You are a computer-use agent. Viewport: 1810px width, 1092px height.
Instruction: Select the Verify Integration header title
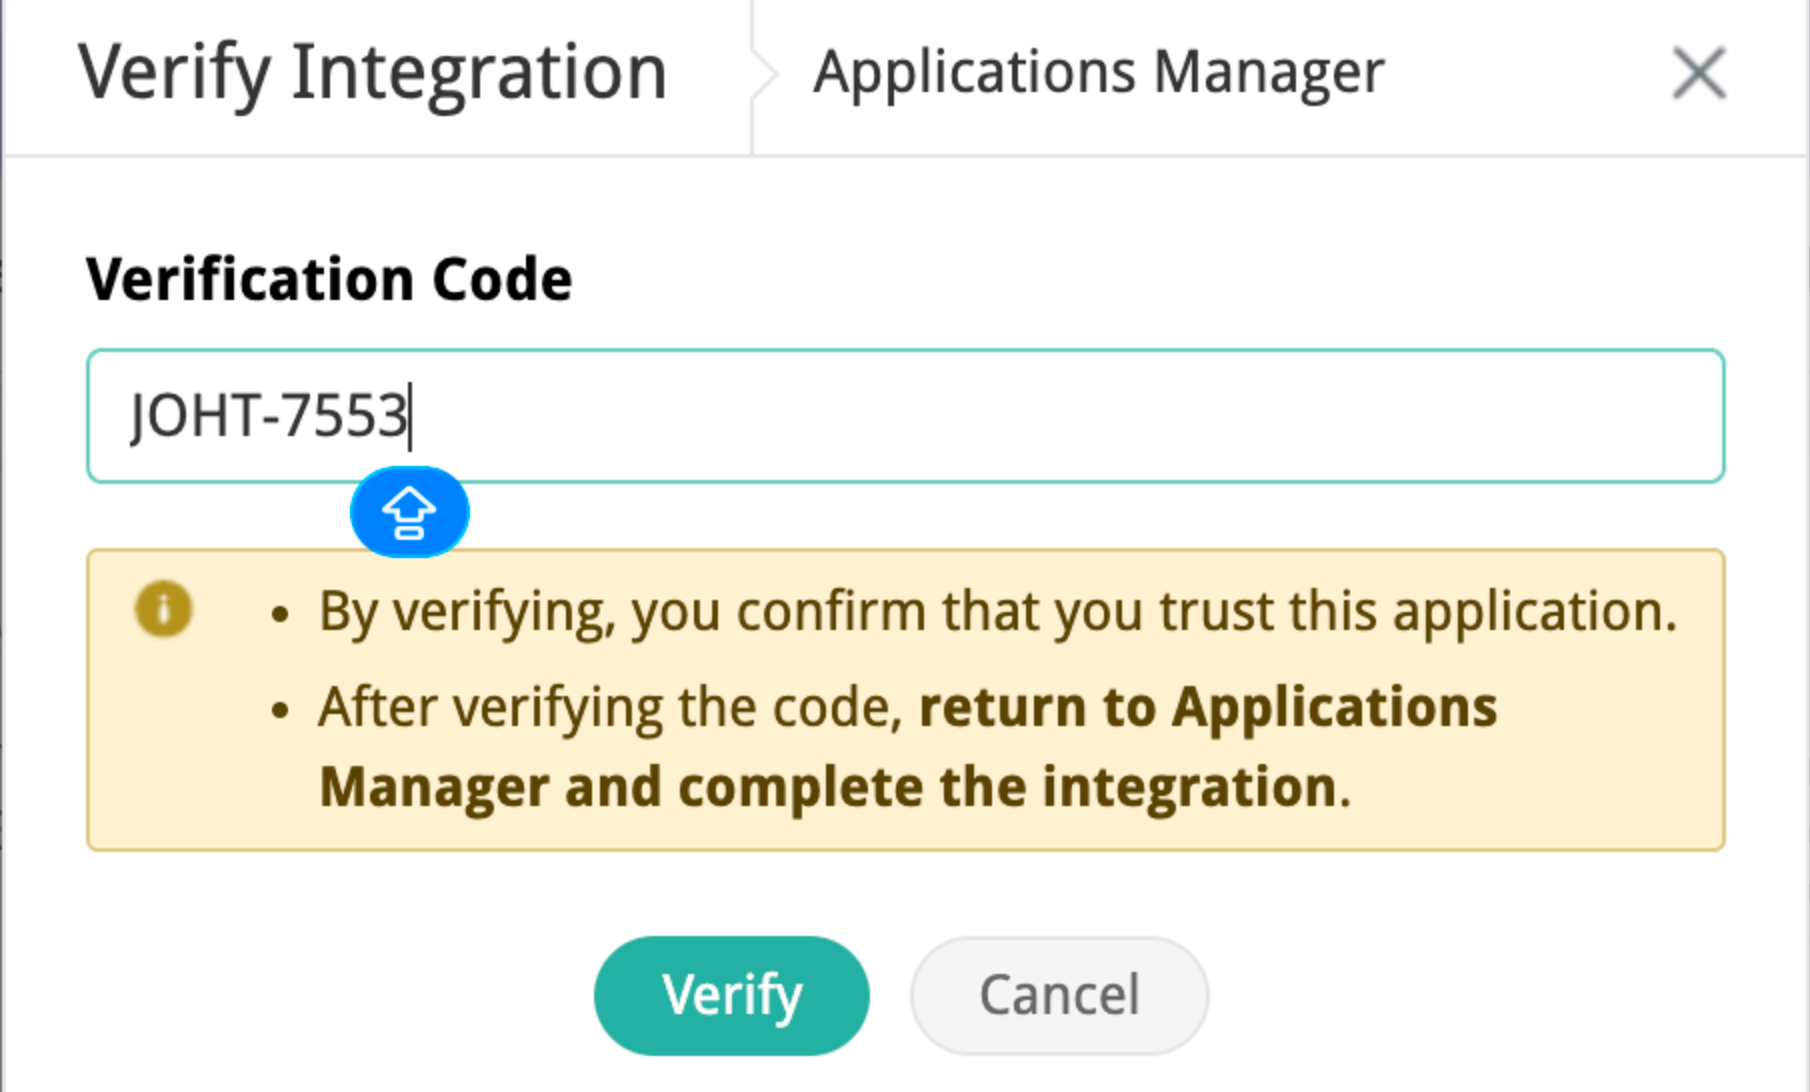(x=372, y=73)
